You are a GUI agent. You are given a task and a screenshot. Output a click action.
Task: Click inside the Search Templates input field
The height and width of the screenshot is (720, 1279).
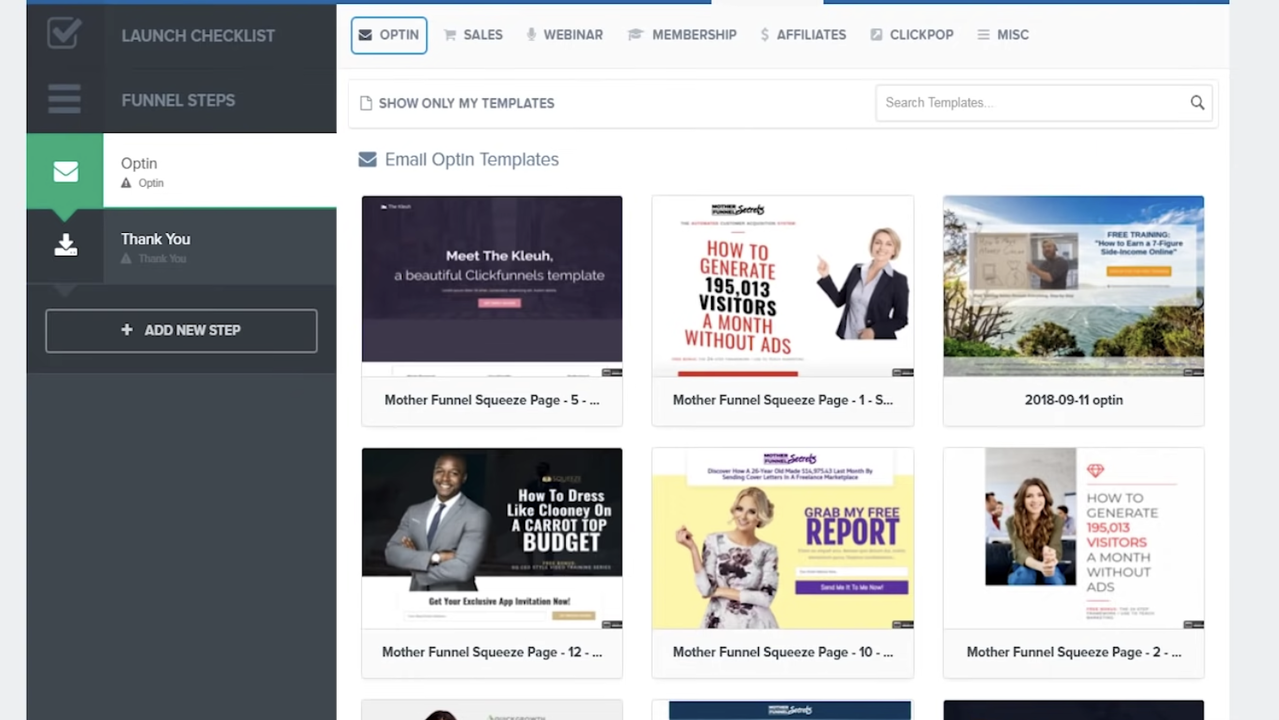point(1020,102)
